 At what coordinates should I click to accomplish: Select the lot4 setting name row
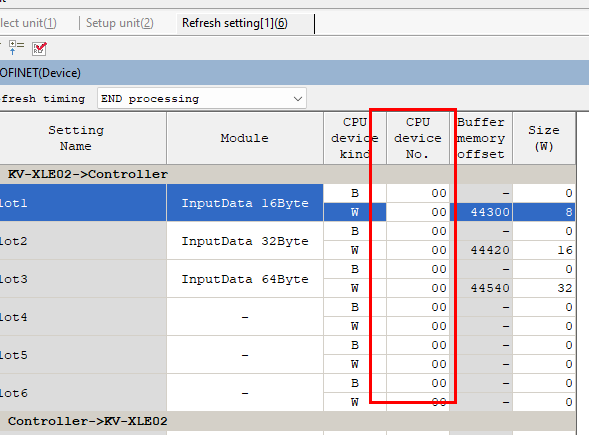(83, 317)
